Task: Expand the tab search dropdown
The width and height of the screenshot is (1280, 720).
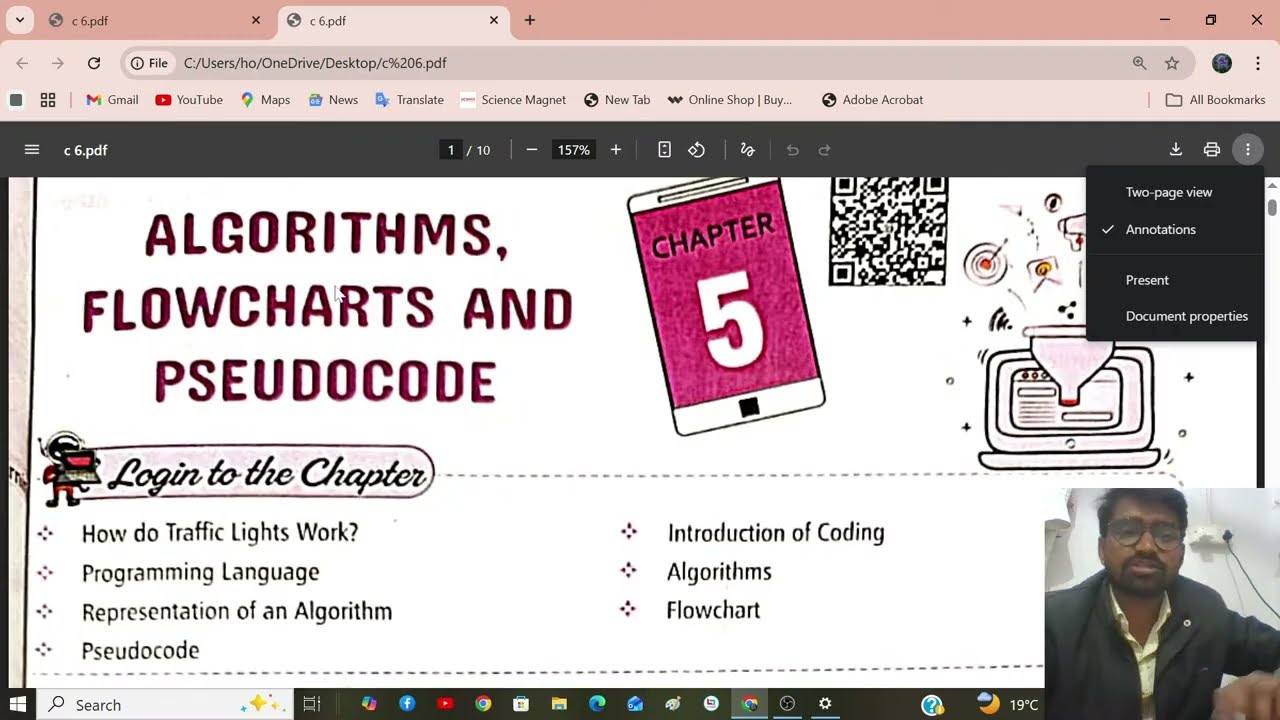Action: 19,20
